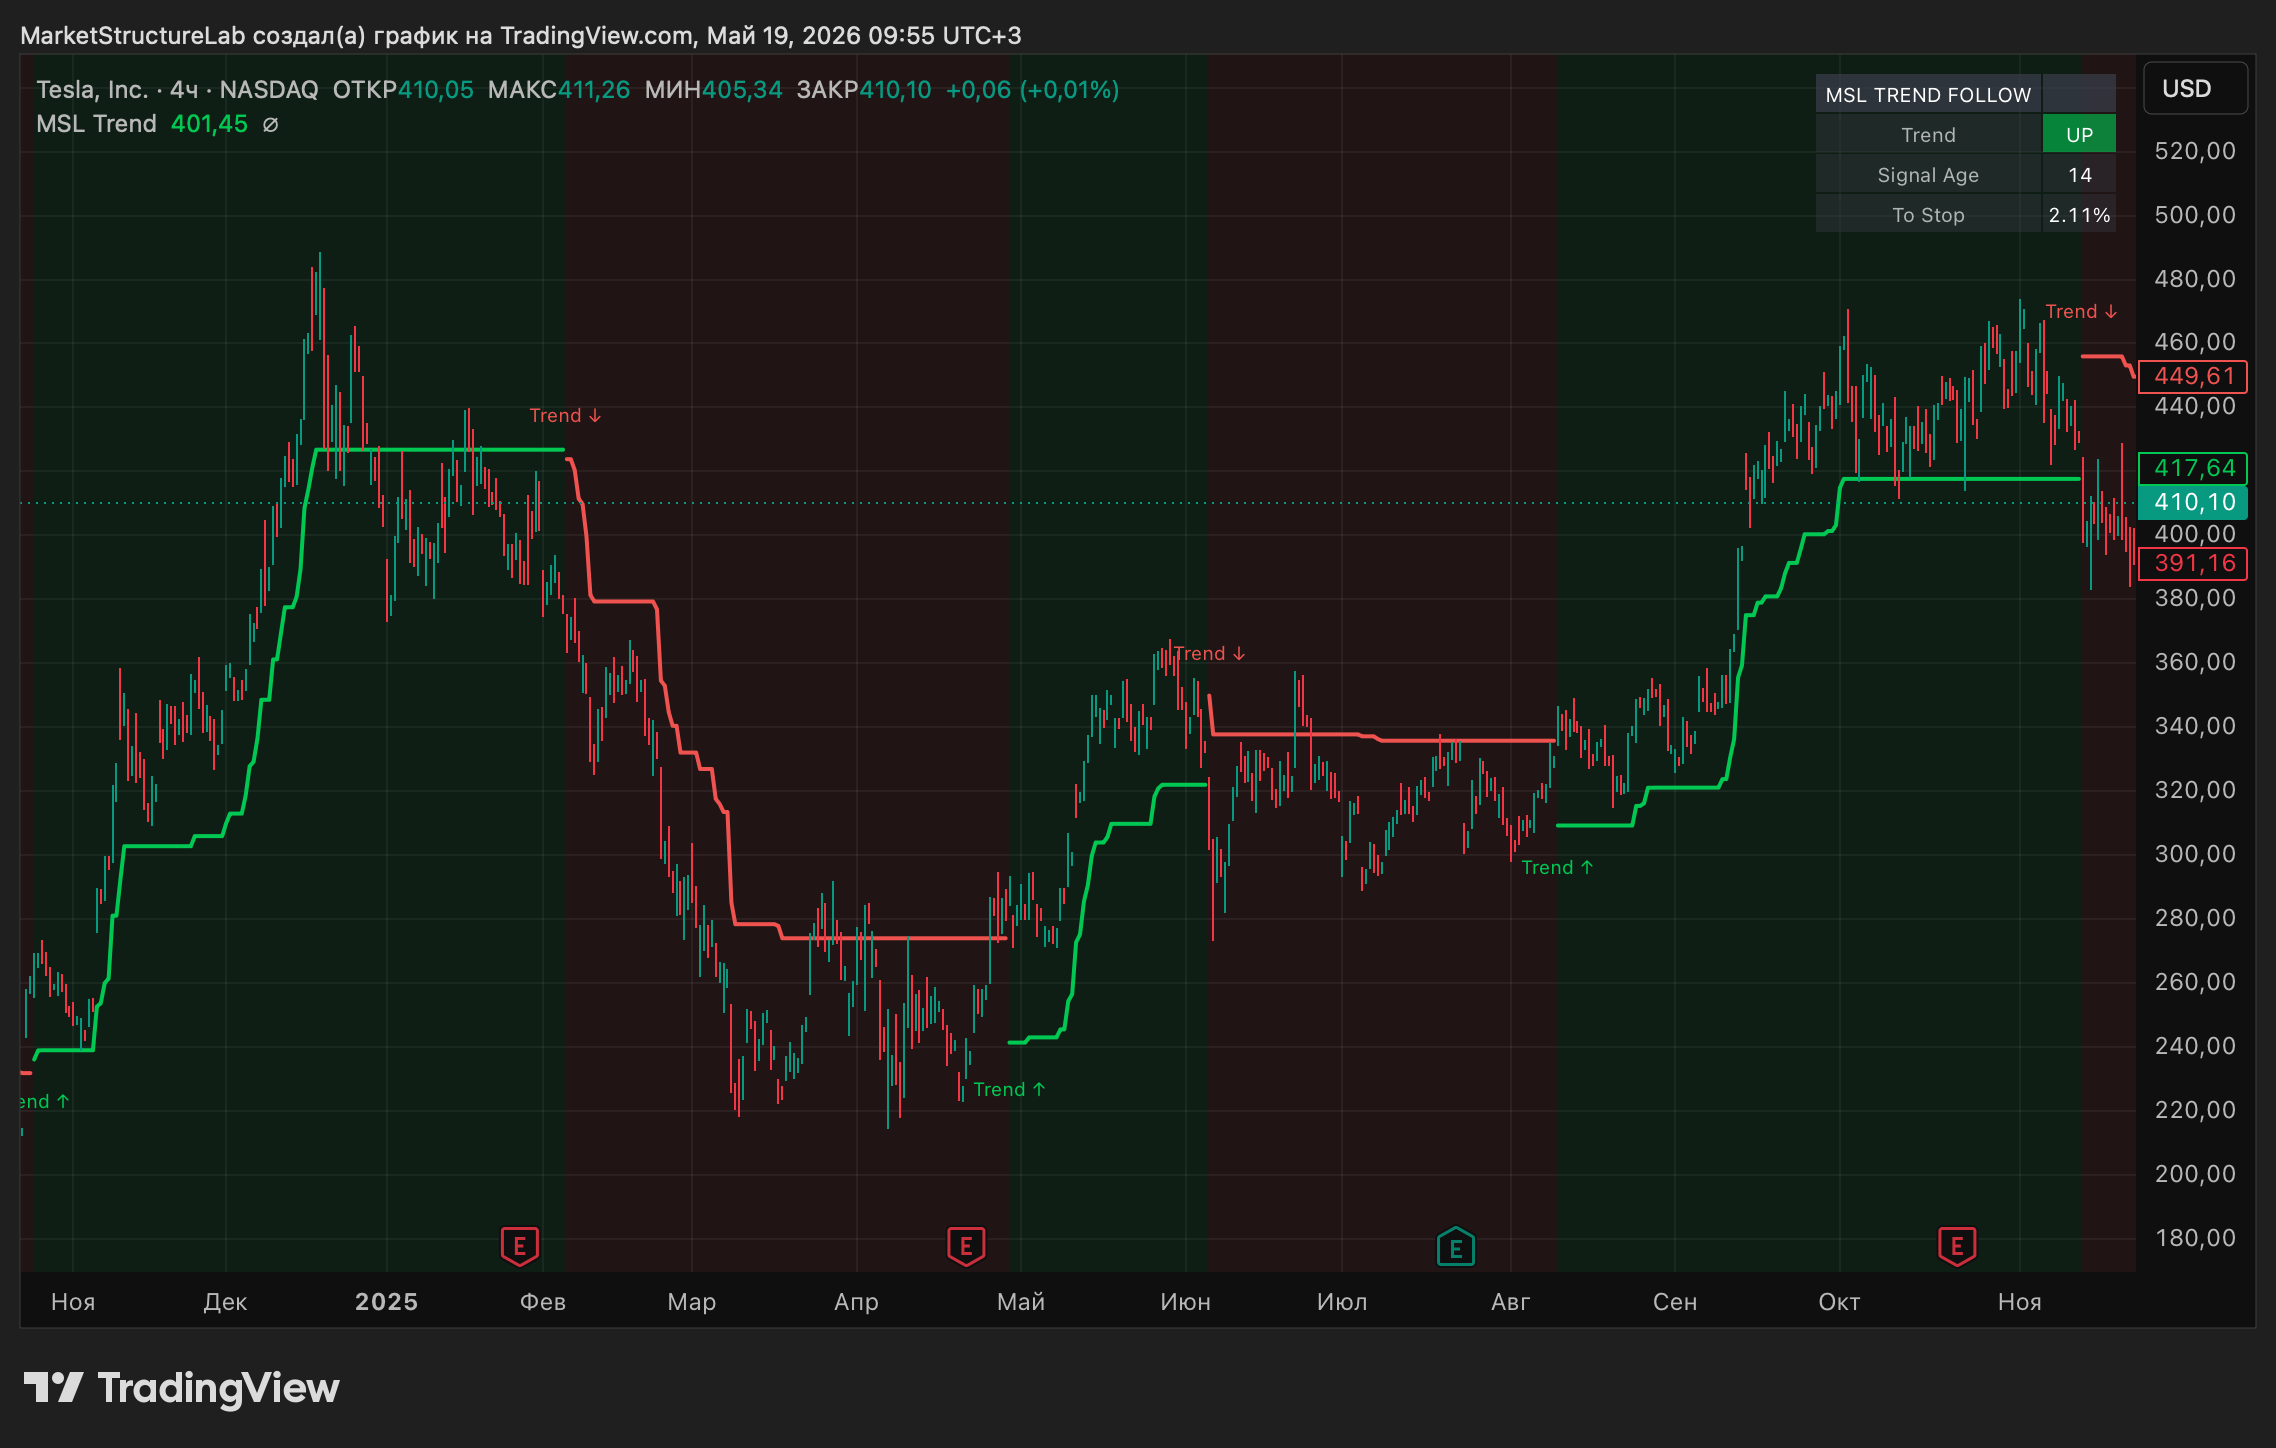The width and height of the screenshot is (2276, 1448).
Task: Click the UP trend status cell
Action: (2079, 134)
